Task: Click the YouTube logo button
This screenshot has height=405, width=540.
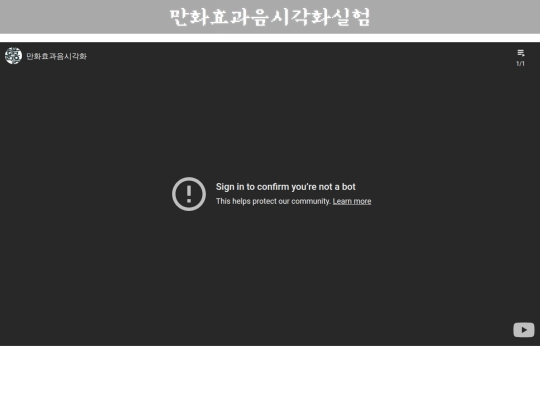Action: point(524,330)
